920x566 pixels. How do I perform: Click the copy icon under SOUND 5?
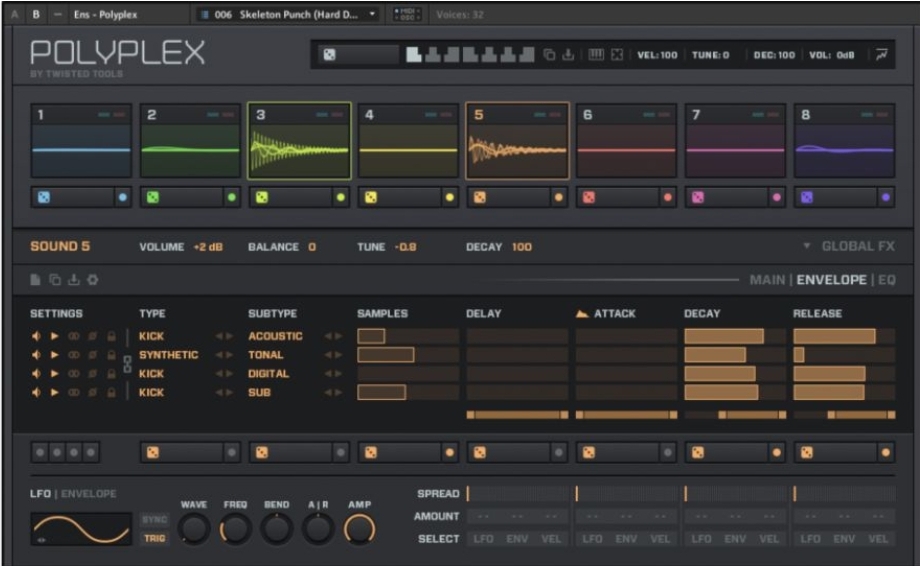[55, 280]
